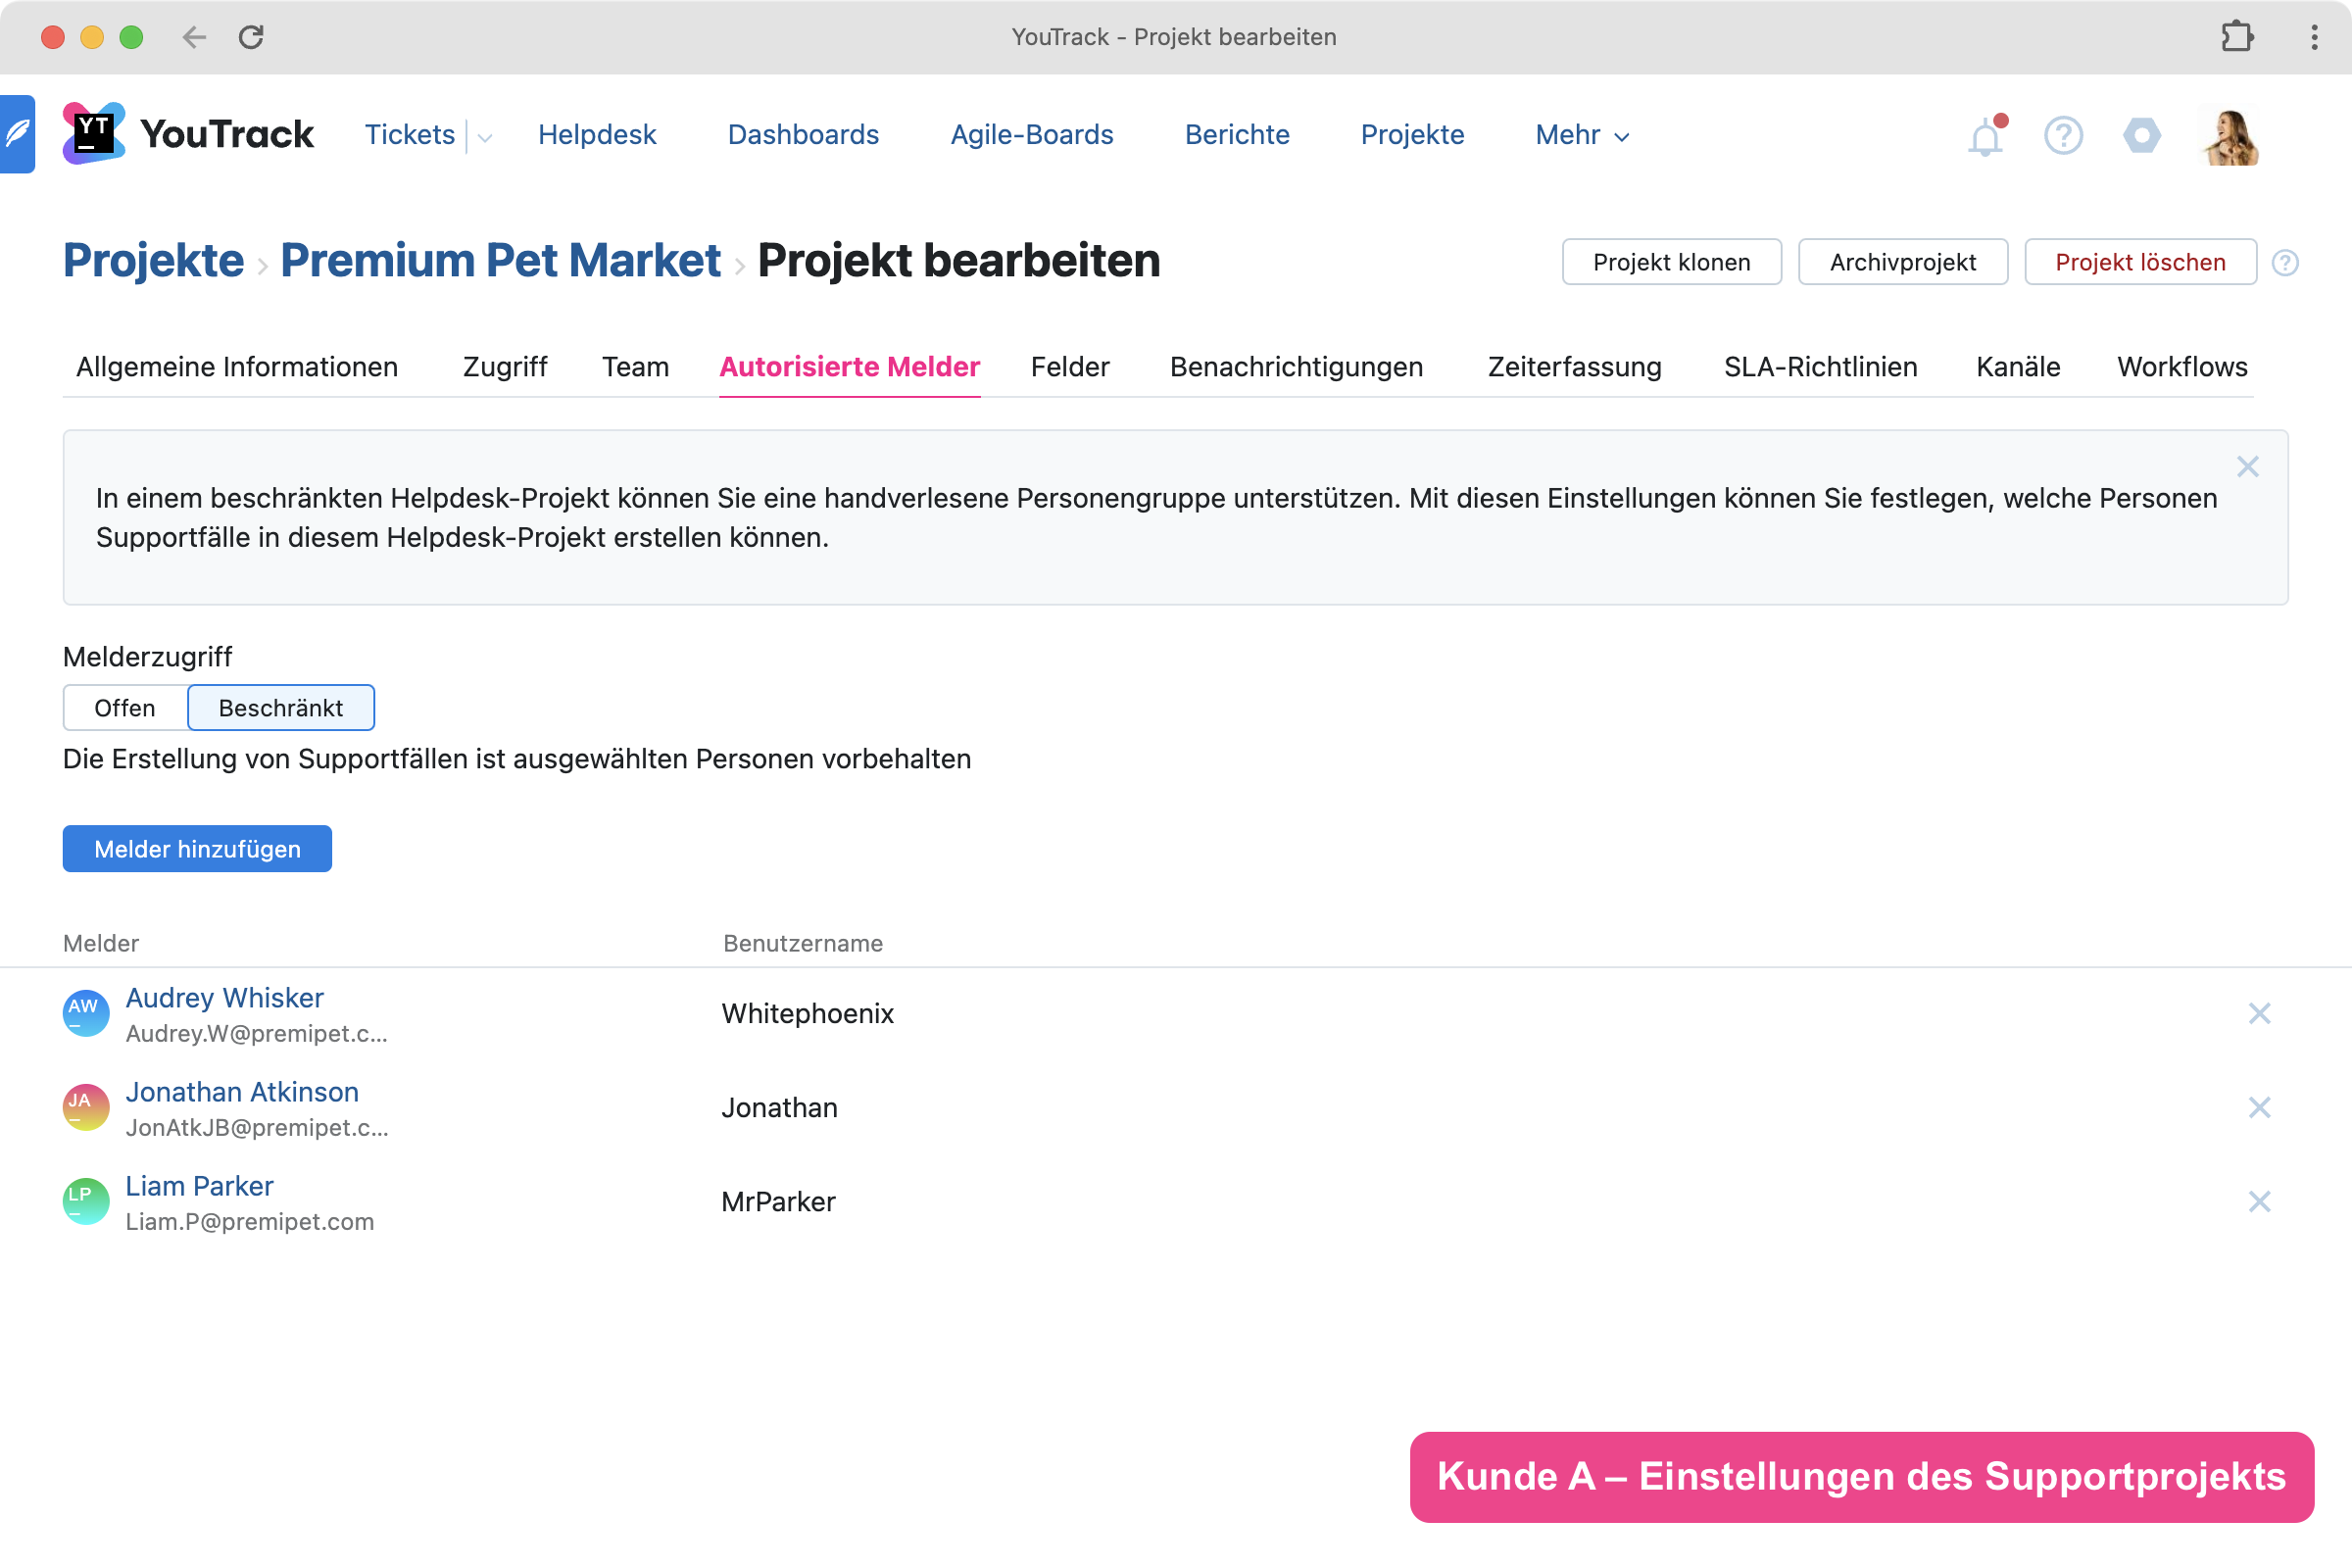Click help icon next to Projekt löschen
The width and height of the screenshot is (2352, 1568).
coord(2285,263)
